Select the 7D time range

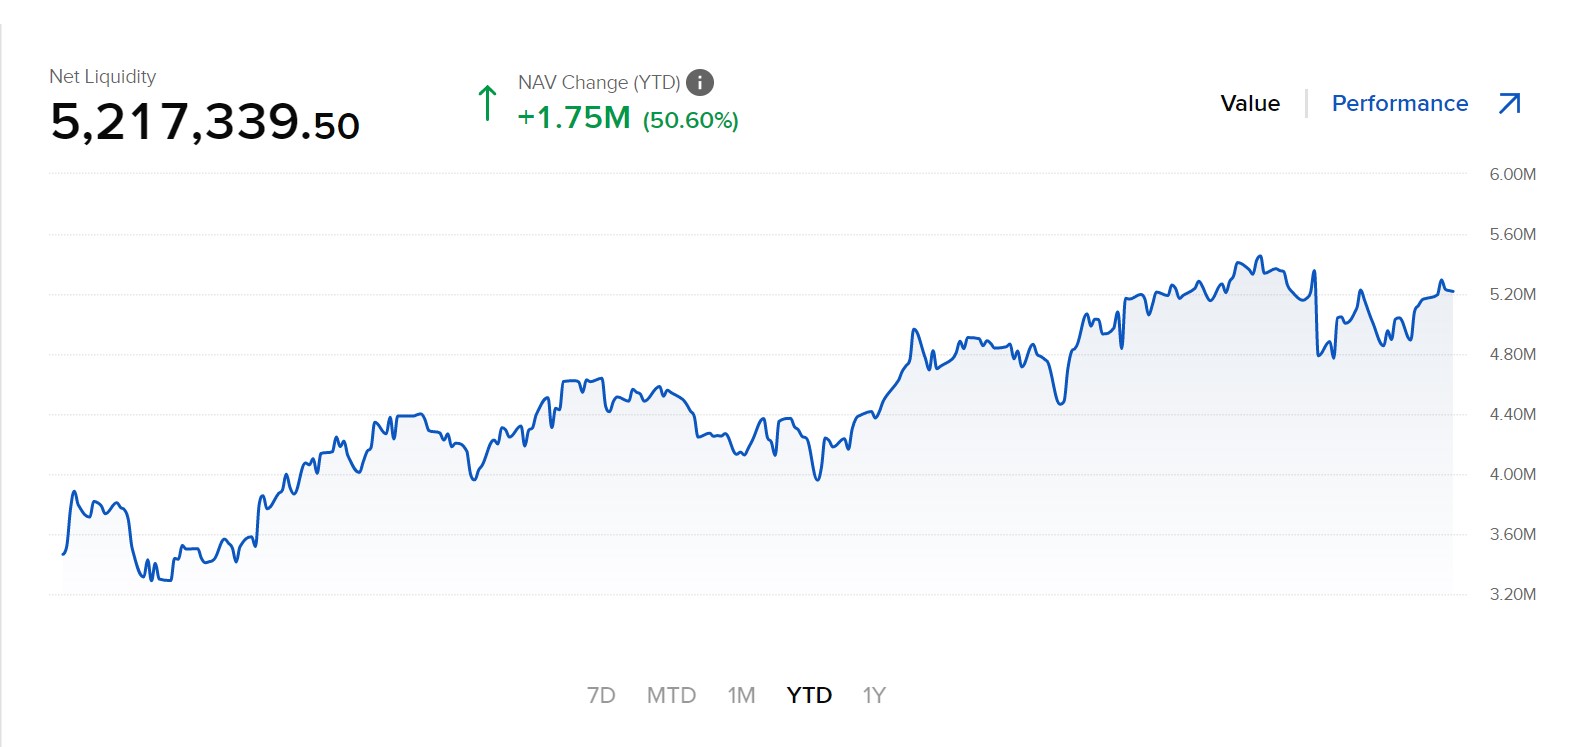click(601, 695)
